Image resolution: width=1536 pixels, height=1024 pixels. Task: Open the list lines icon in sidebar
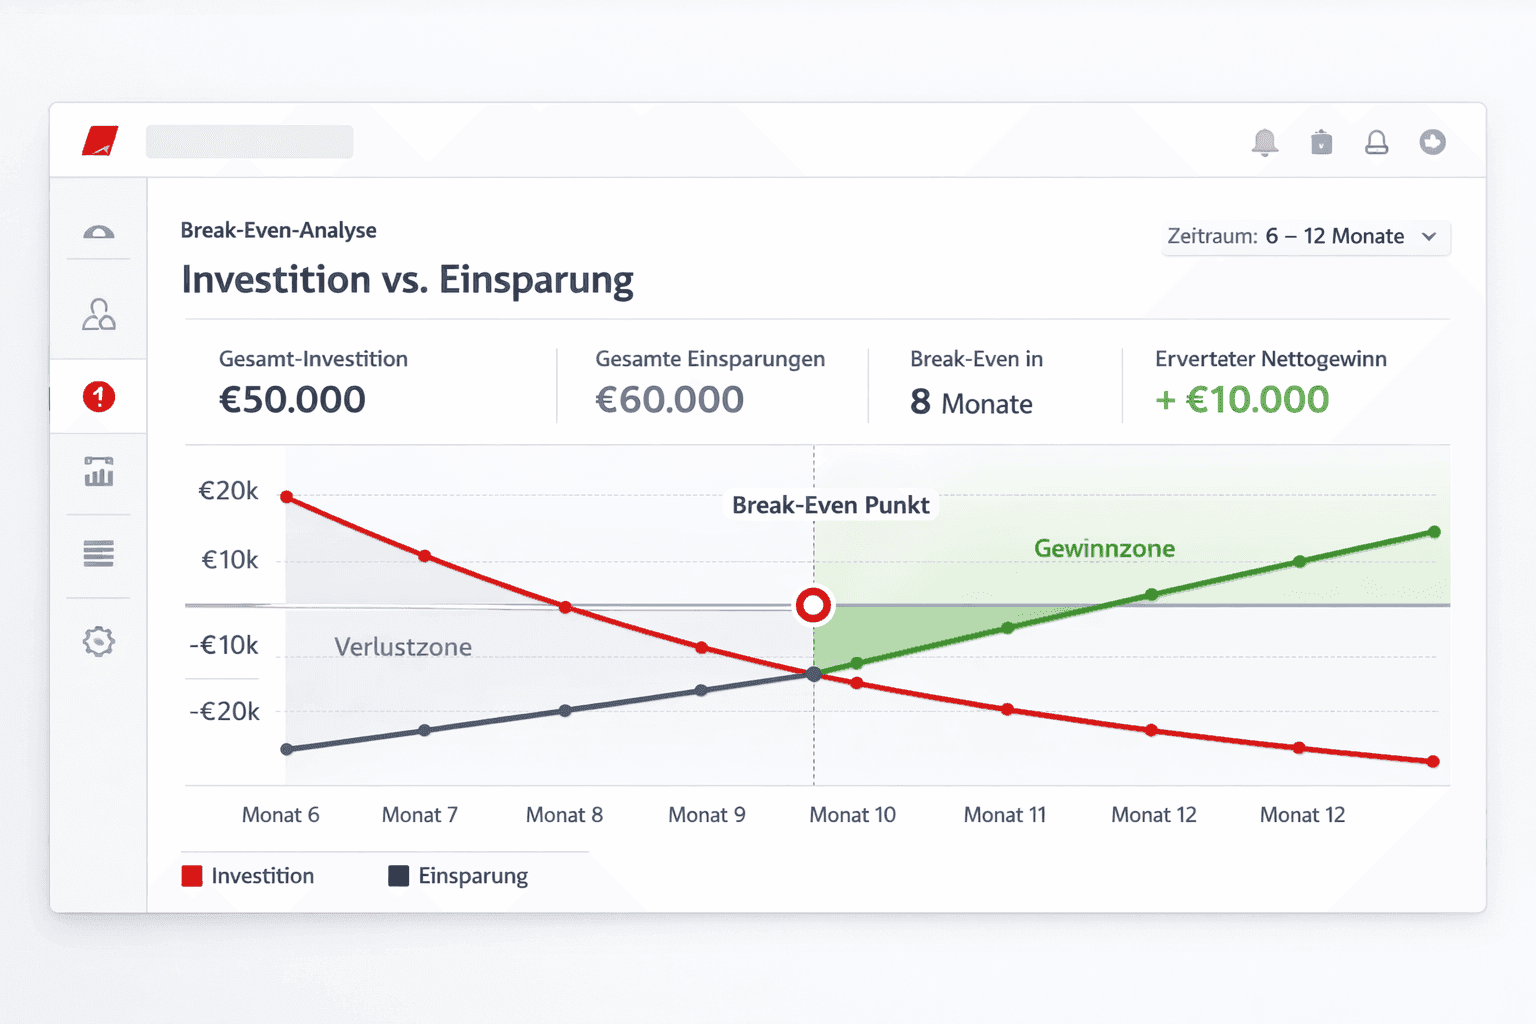pos(98,553)
